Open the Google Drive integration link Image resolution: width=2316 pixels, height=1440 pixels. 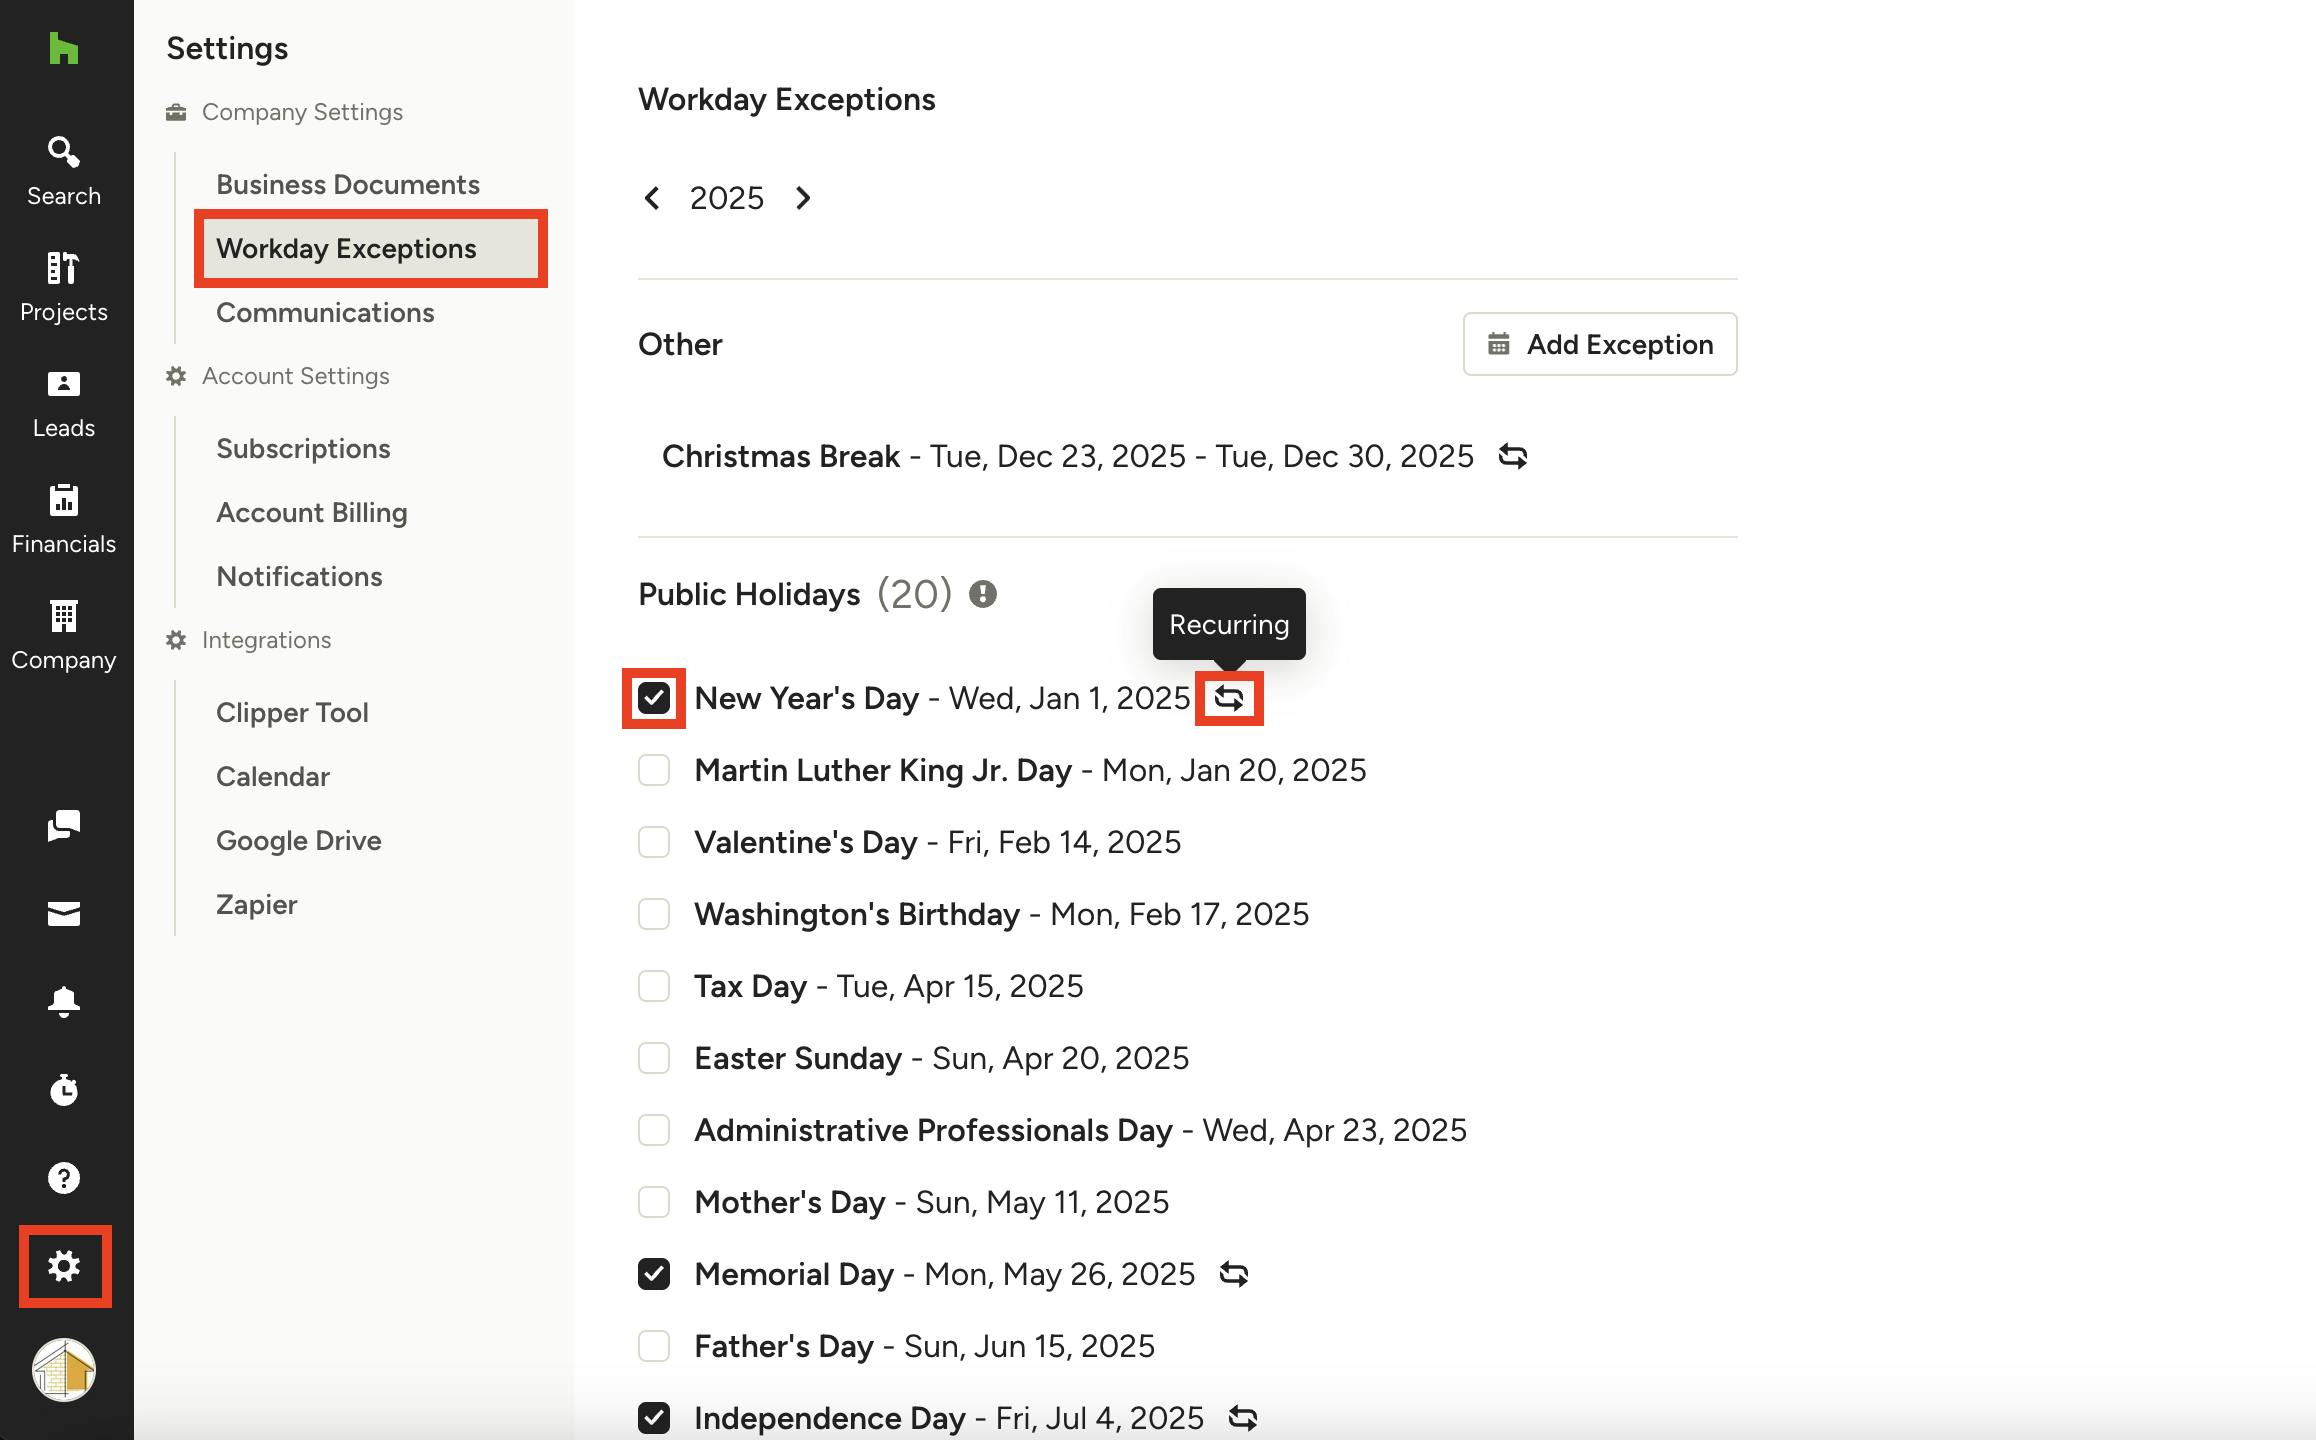pyautogui.click(x=298, y=840)
